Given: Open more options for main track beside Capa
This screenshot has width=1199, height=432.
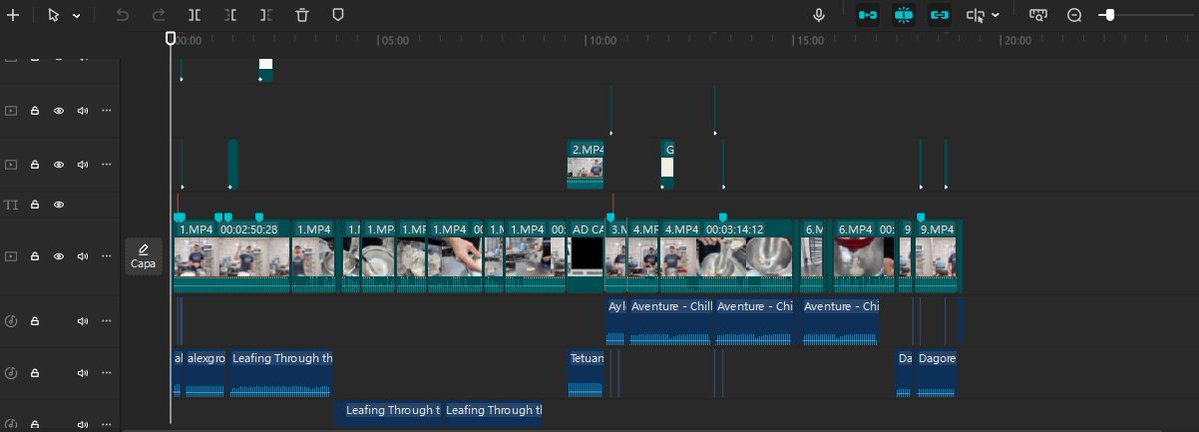Looking at the screenshot, I should 106,256.
